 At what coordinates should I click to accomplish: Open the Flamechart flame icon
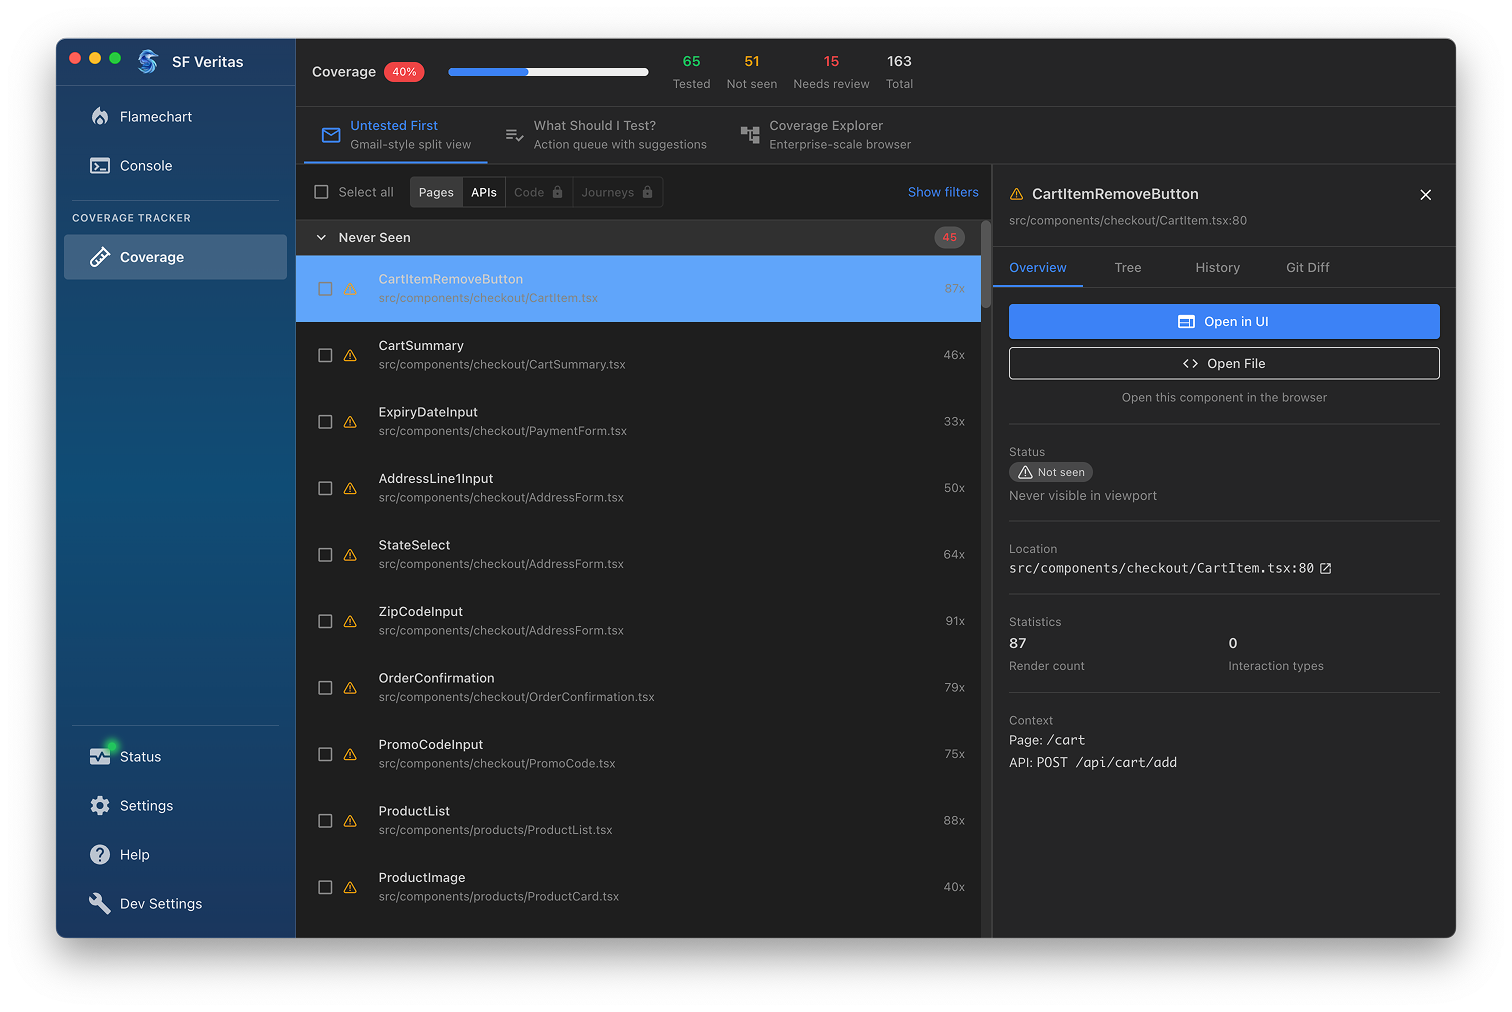[x=100, y=117]
